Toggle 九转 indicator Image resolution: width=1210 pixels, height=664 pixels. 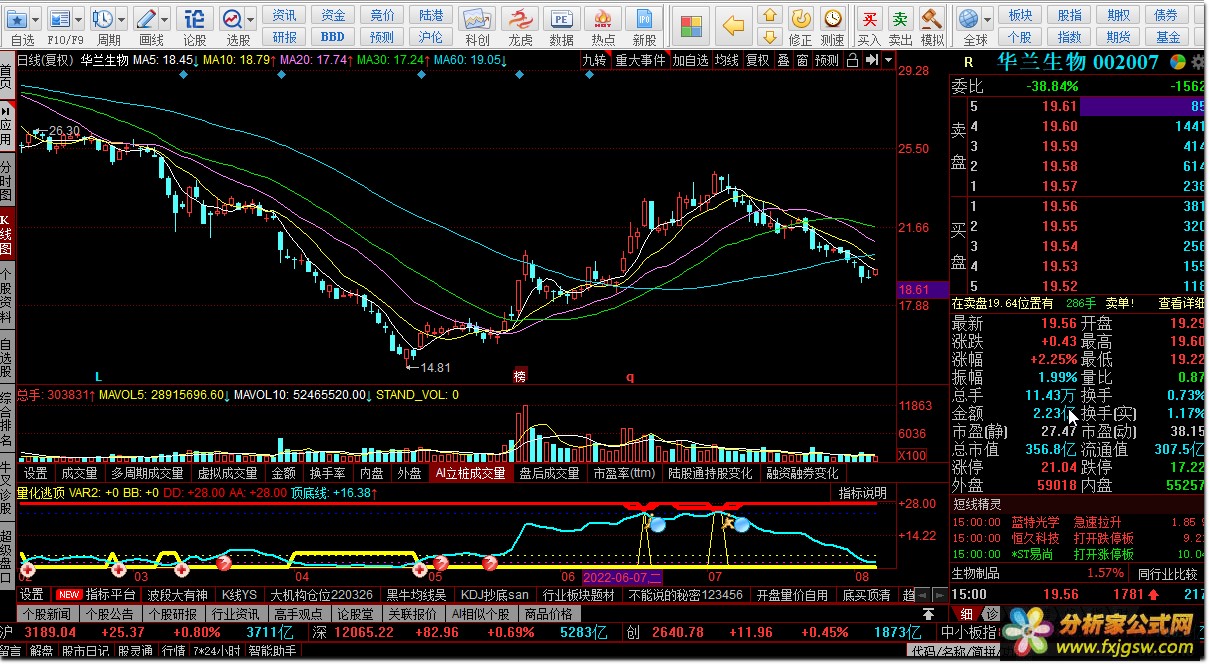point(594,60)
